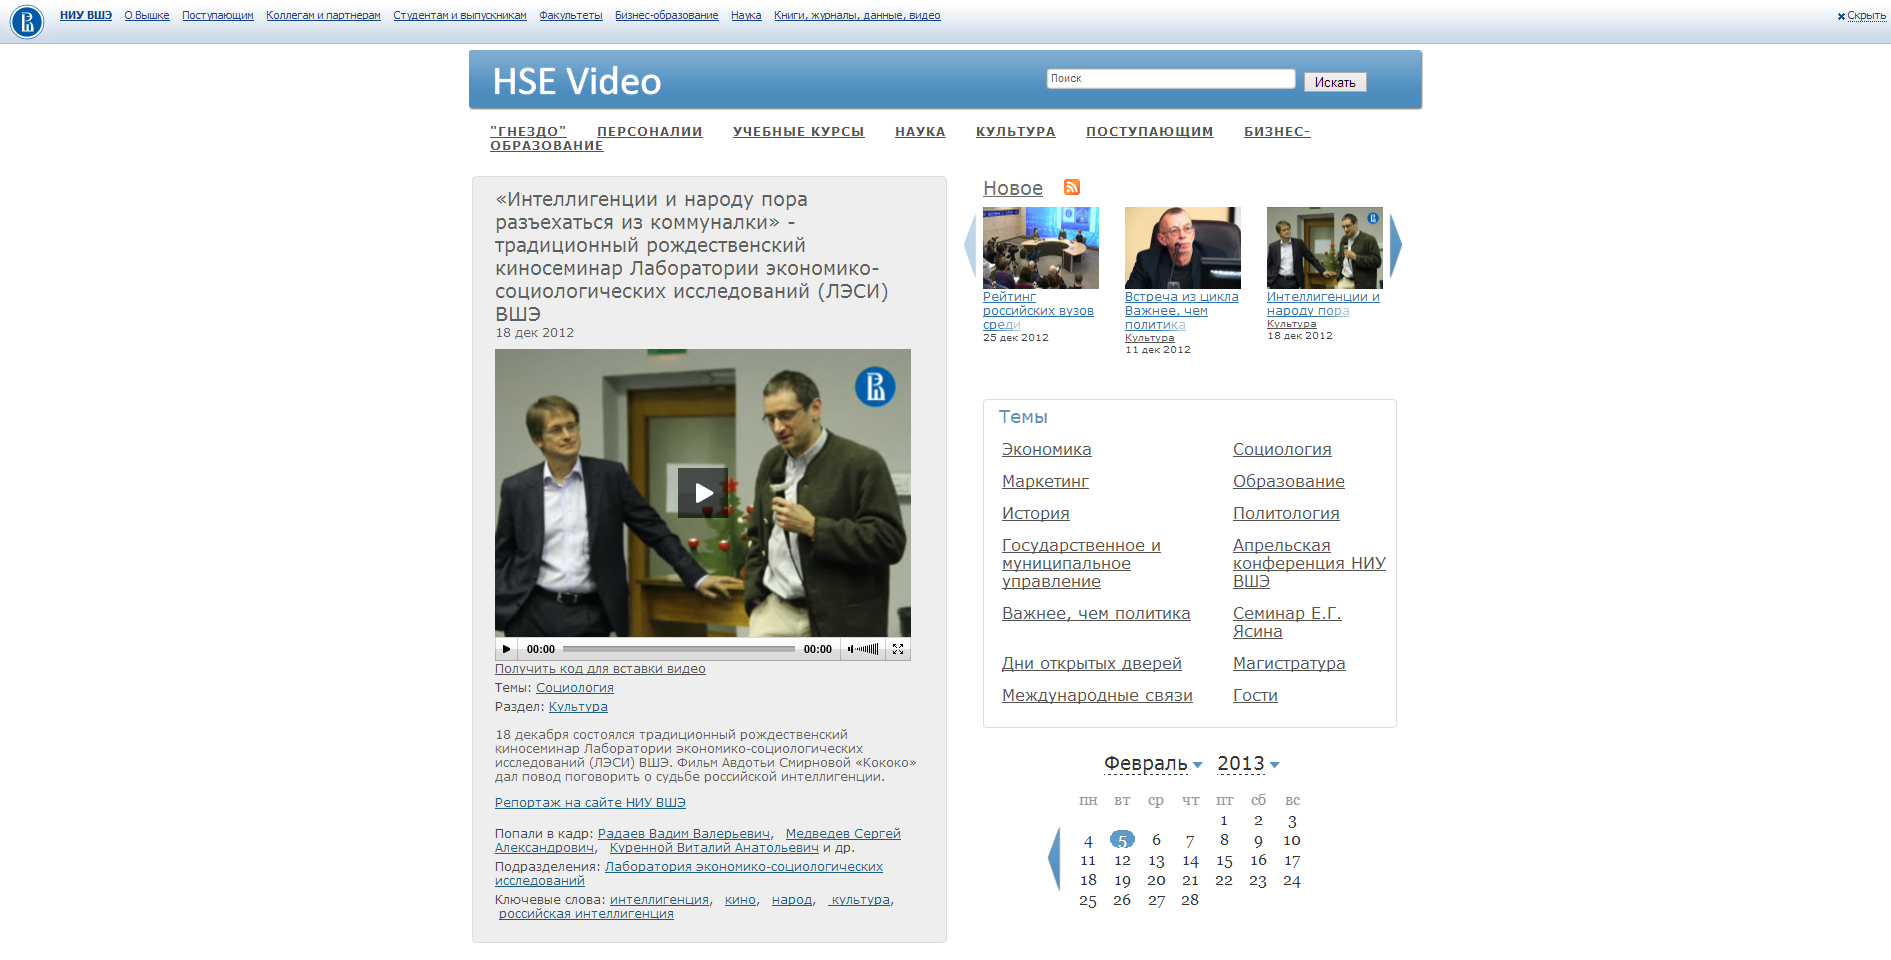This screenshot has height=960, width=1891.
Task: Open Радаев Вадим Валерьевич person link
Action: (x=684, y=834)
